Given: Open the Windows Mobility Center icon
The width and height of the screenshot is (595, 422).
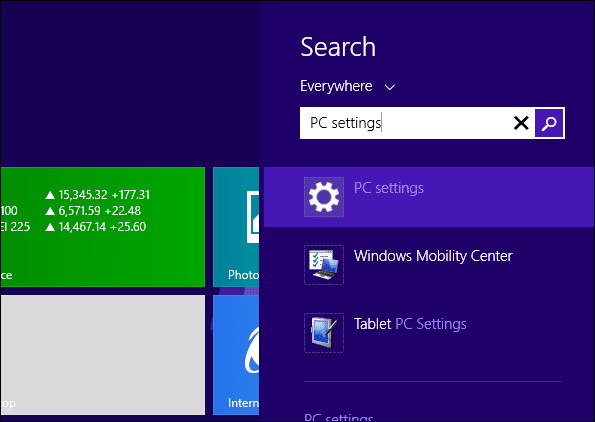Looking at the screenshot, I should [324, 265].
